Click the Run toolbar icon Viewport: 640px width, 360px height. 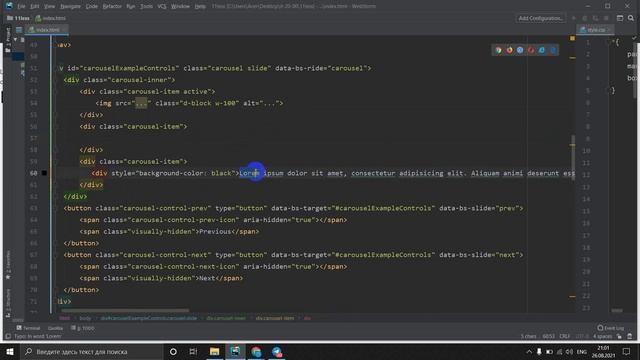click(x=573, y=18)
